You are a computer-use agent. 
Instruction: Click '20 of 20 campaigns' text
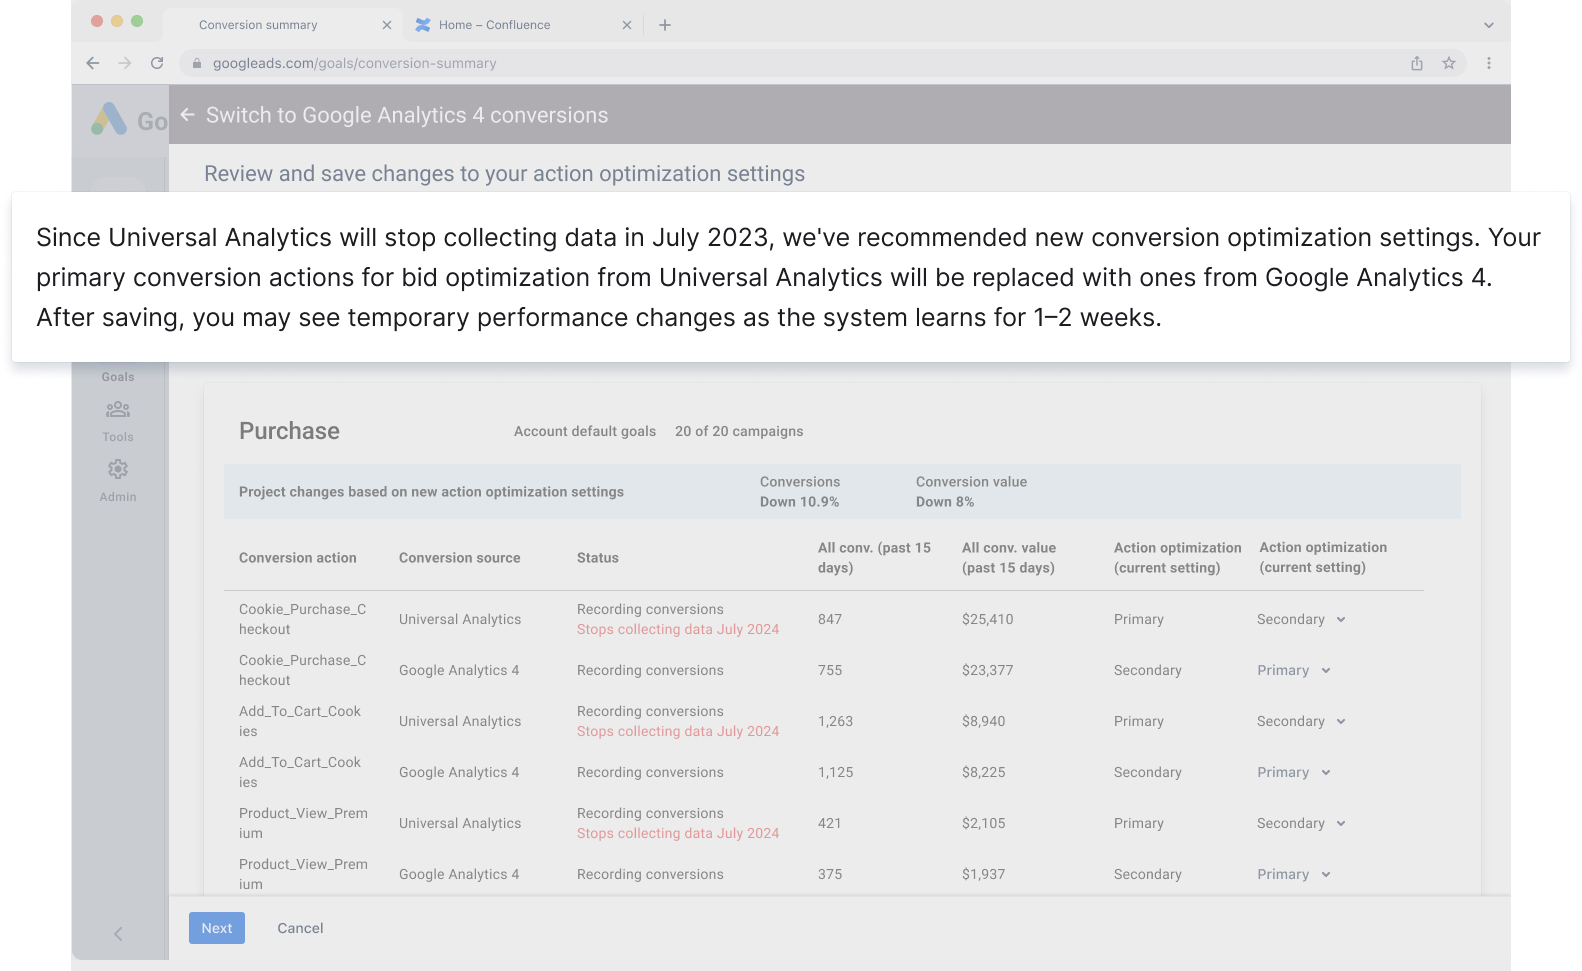[x=739, y=431]
